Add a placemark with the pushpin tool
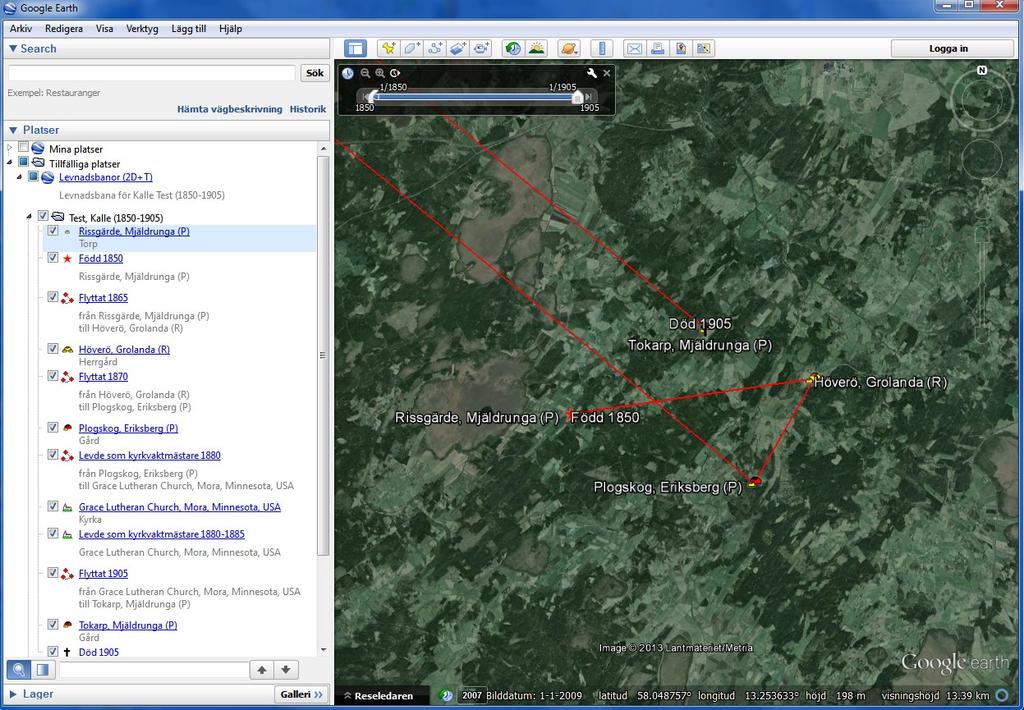The image size is (1024, 710). 389,48
